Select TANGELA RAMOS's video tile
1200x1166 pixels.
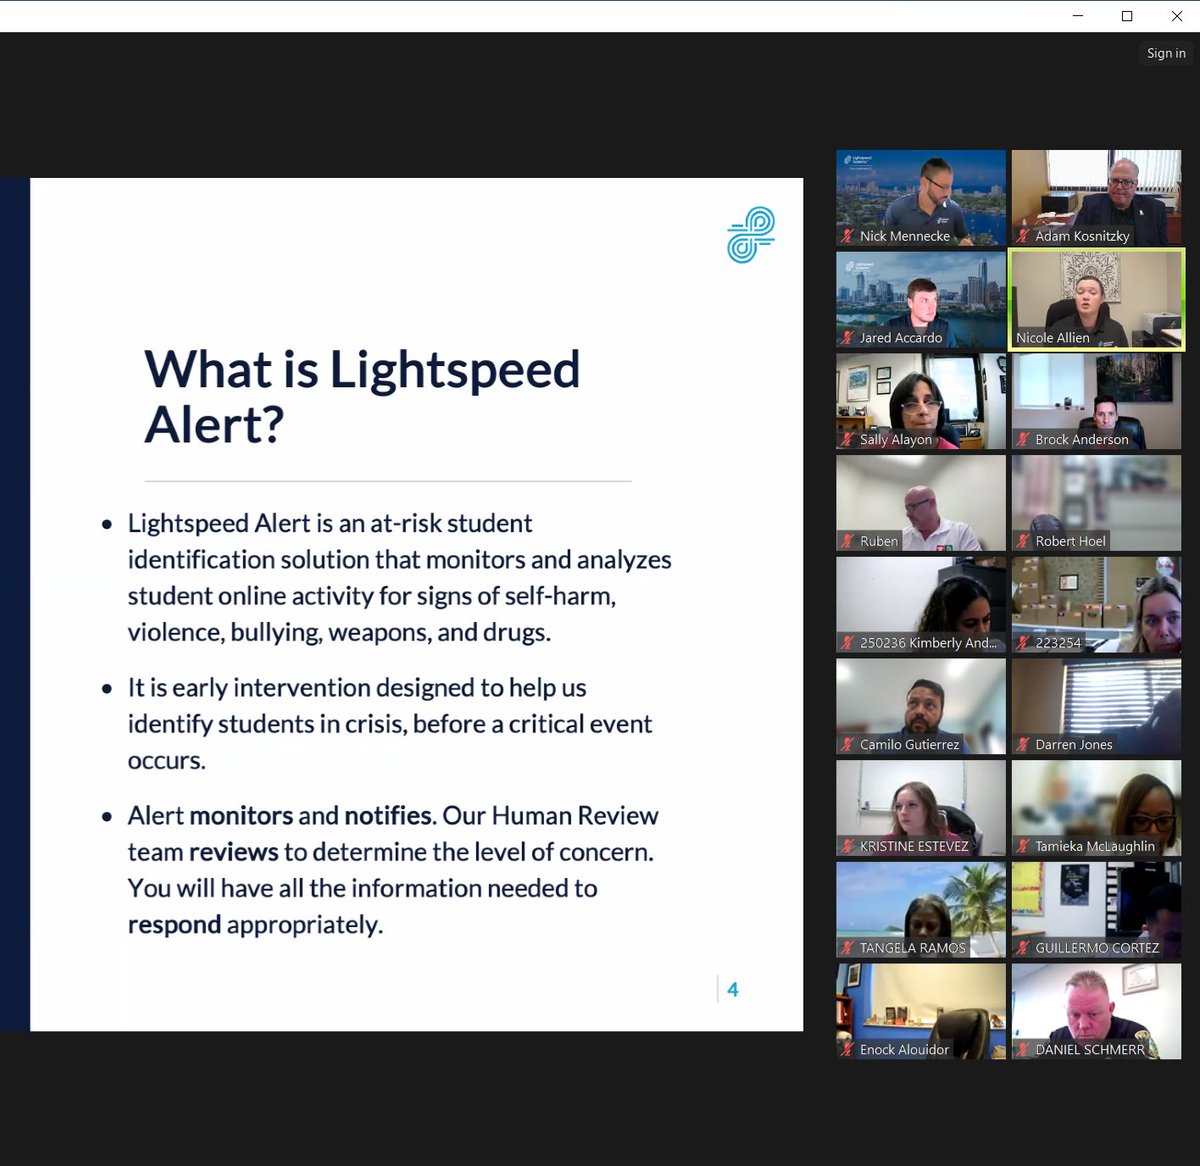(x=920, y=908)
